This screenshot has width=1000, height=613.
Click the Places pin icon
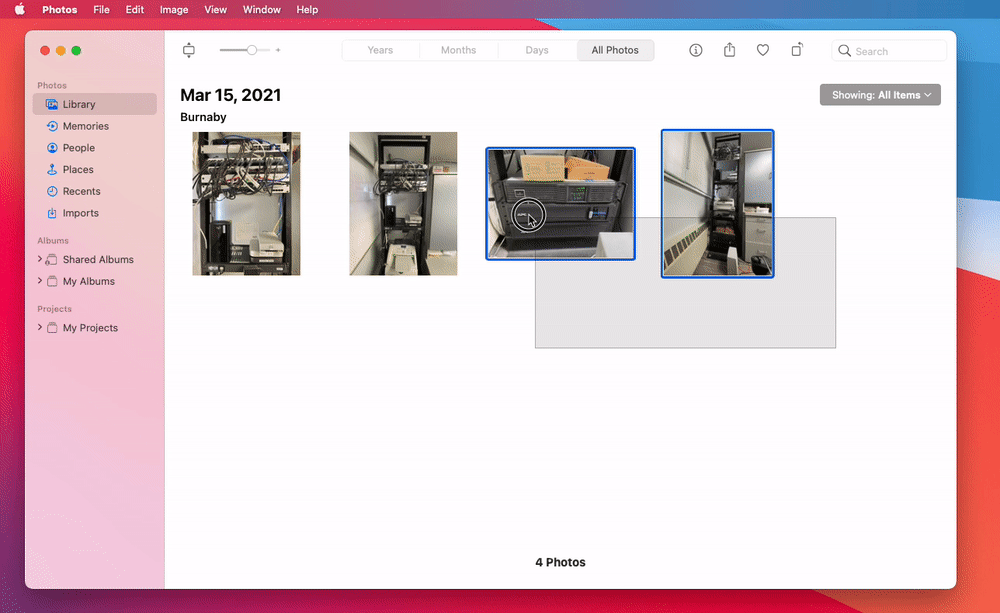(52, 169)
